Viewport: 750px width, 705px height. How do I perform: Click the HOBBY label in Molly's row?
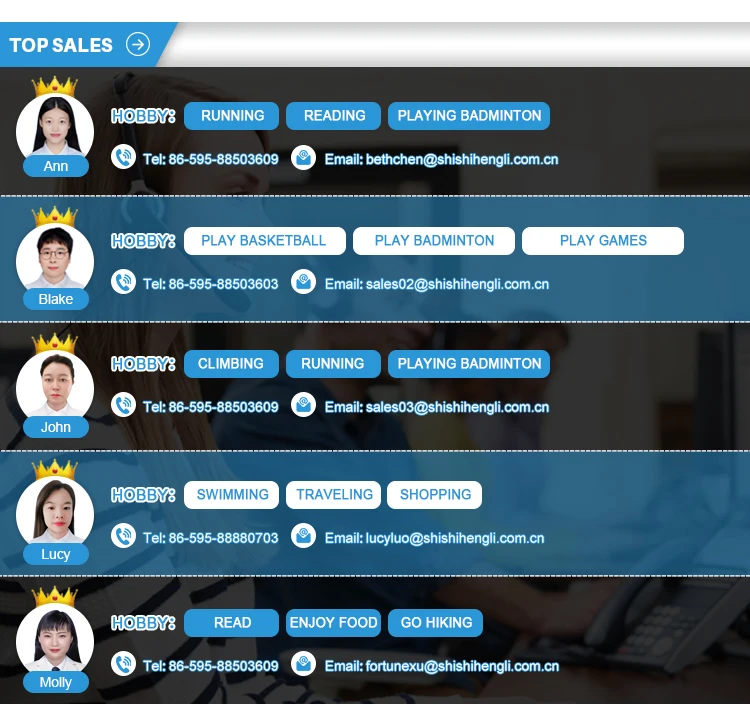click(143, 623)
